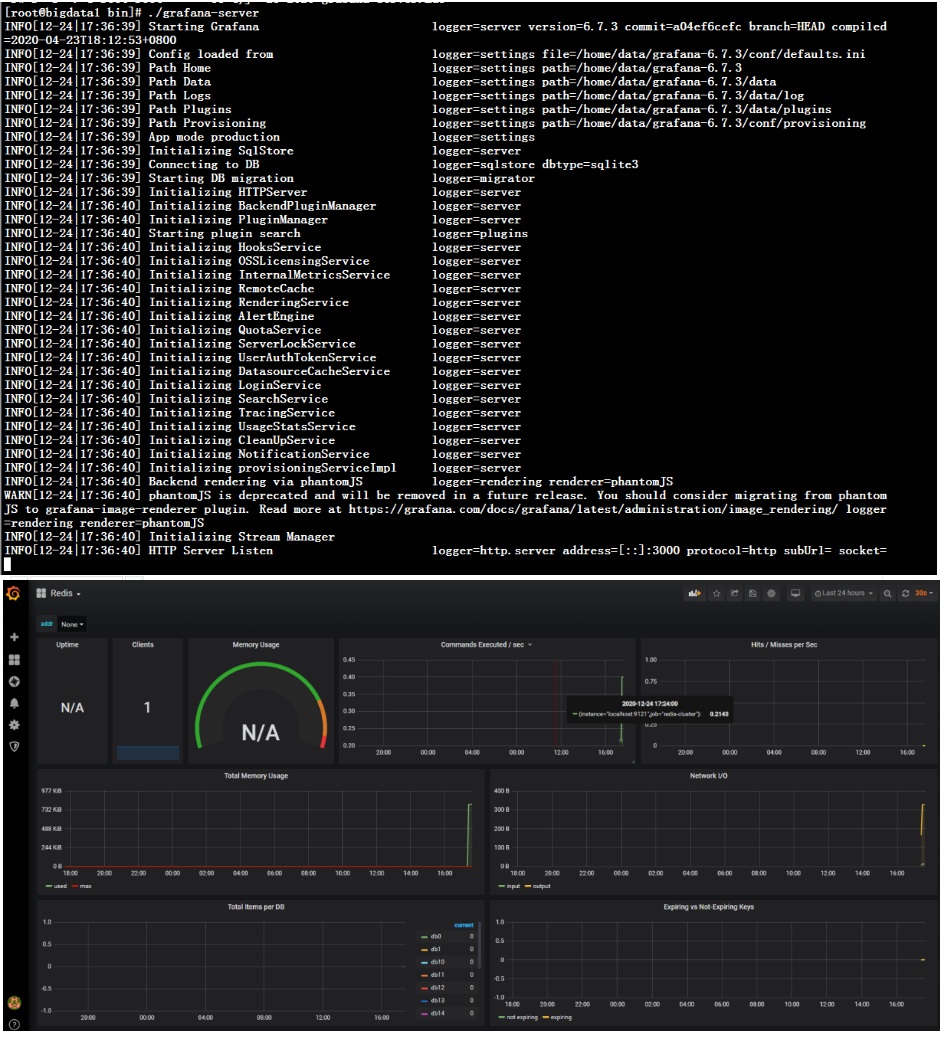This screenshot has height=1039, width=948.
Task: Open the Explore compass icon
Action: click(x=14, y=681)
